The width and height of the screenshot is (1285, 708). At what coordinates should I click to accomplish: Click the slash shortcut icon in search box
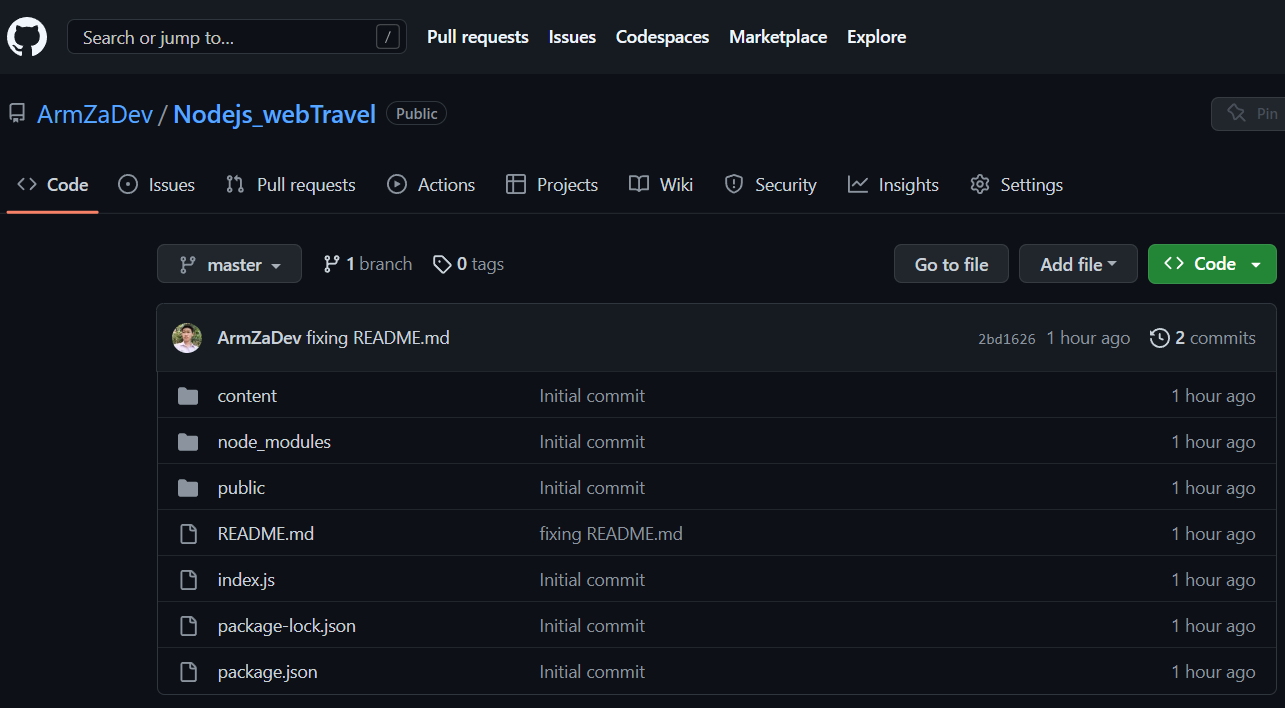(387, 38)
